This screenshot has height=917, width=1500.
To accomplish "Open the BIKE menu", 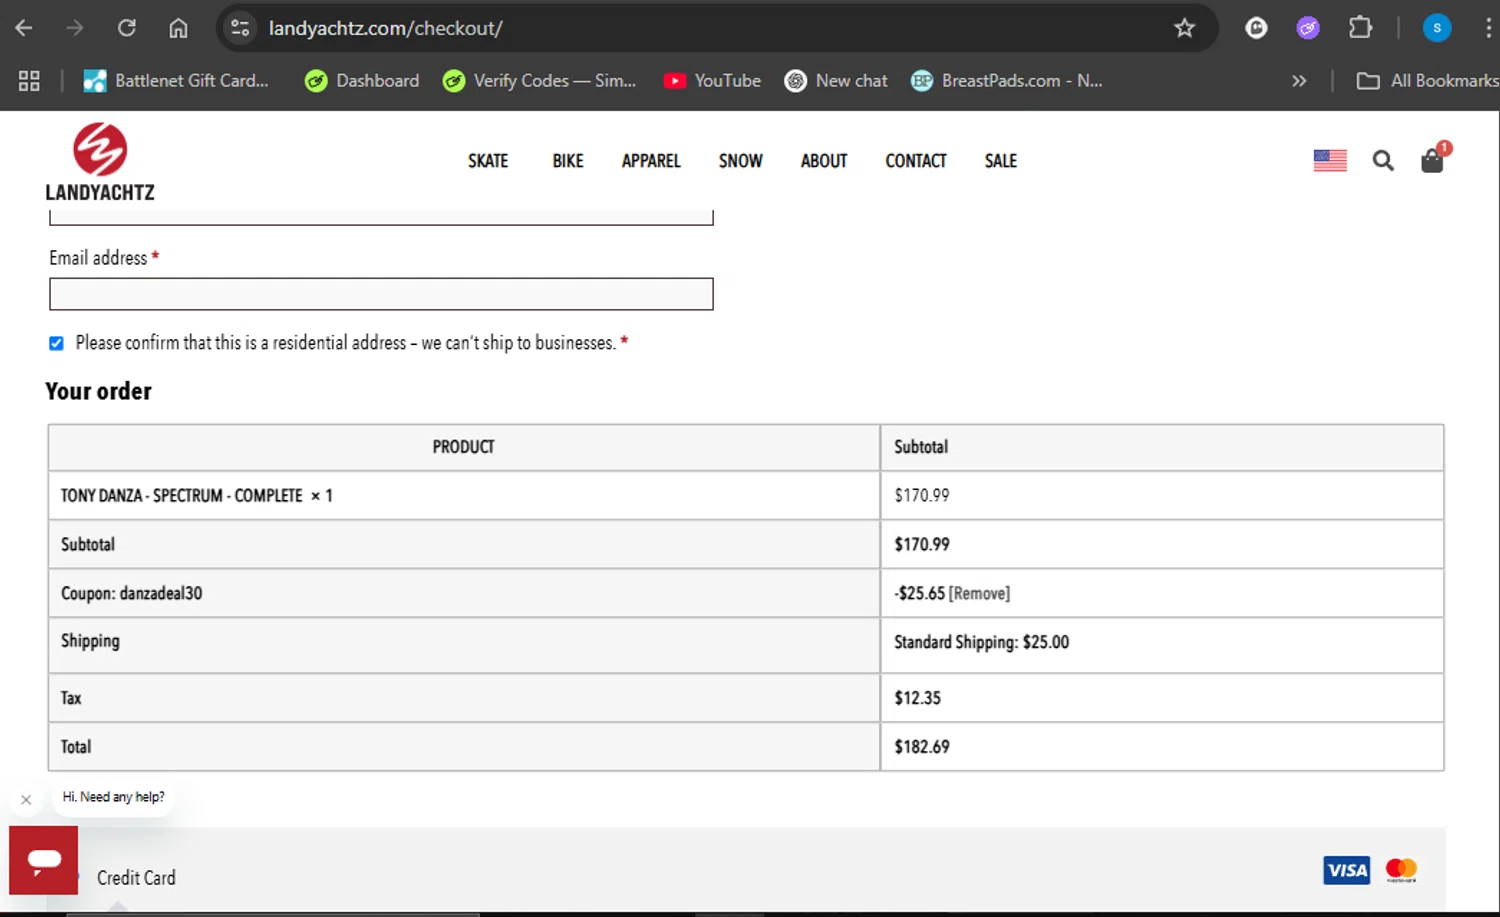I will coord(568,161).
